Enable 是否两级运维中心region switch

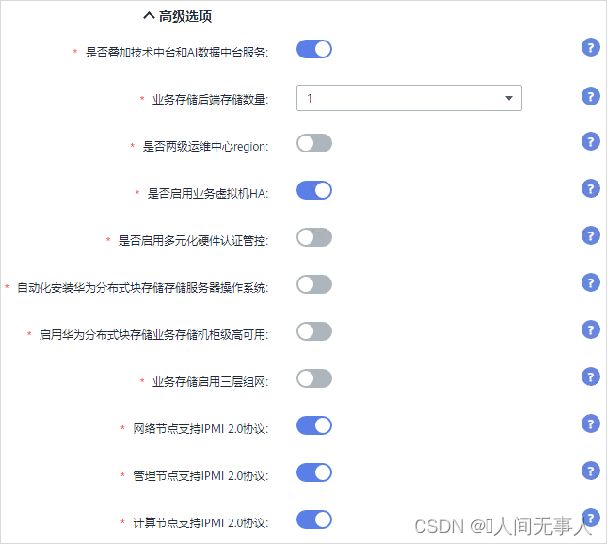(314, 143)
